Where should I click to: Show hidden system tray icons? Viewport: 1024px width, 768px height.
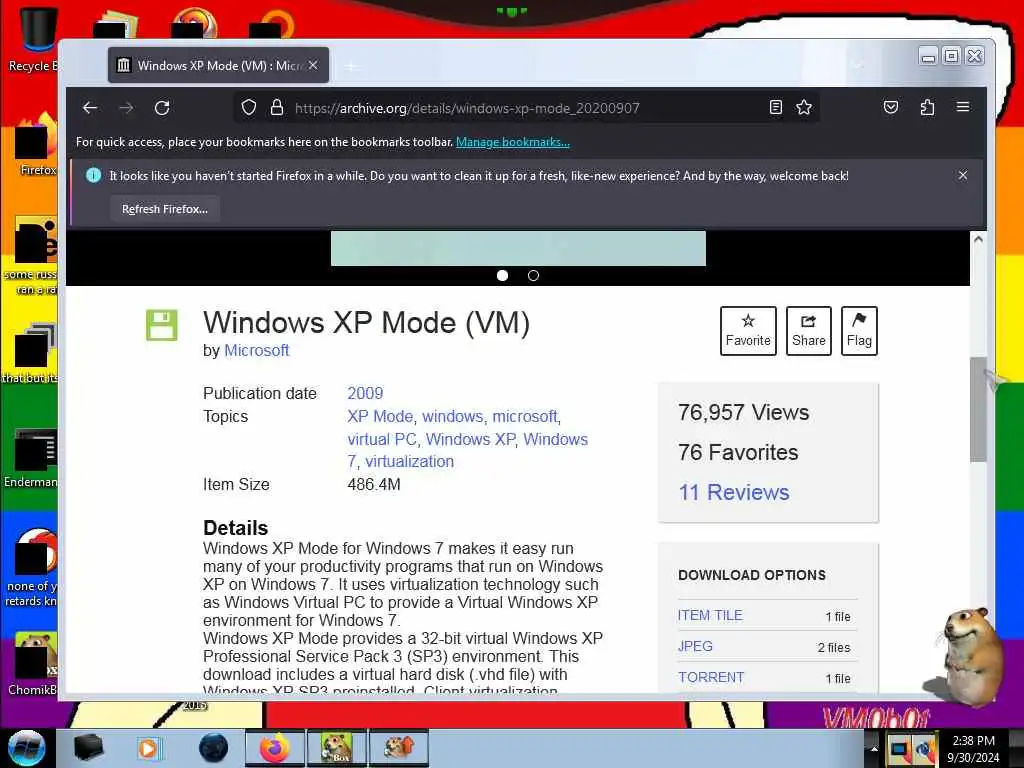point(874,748)
